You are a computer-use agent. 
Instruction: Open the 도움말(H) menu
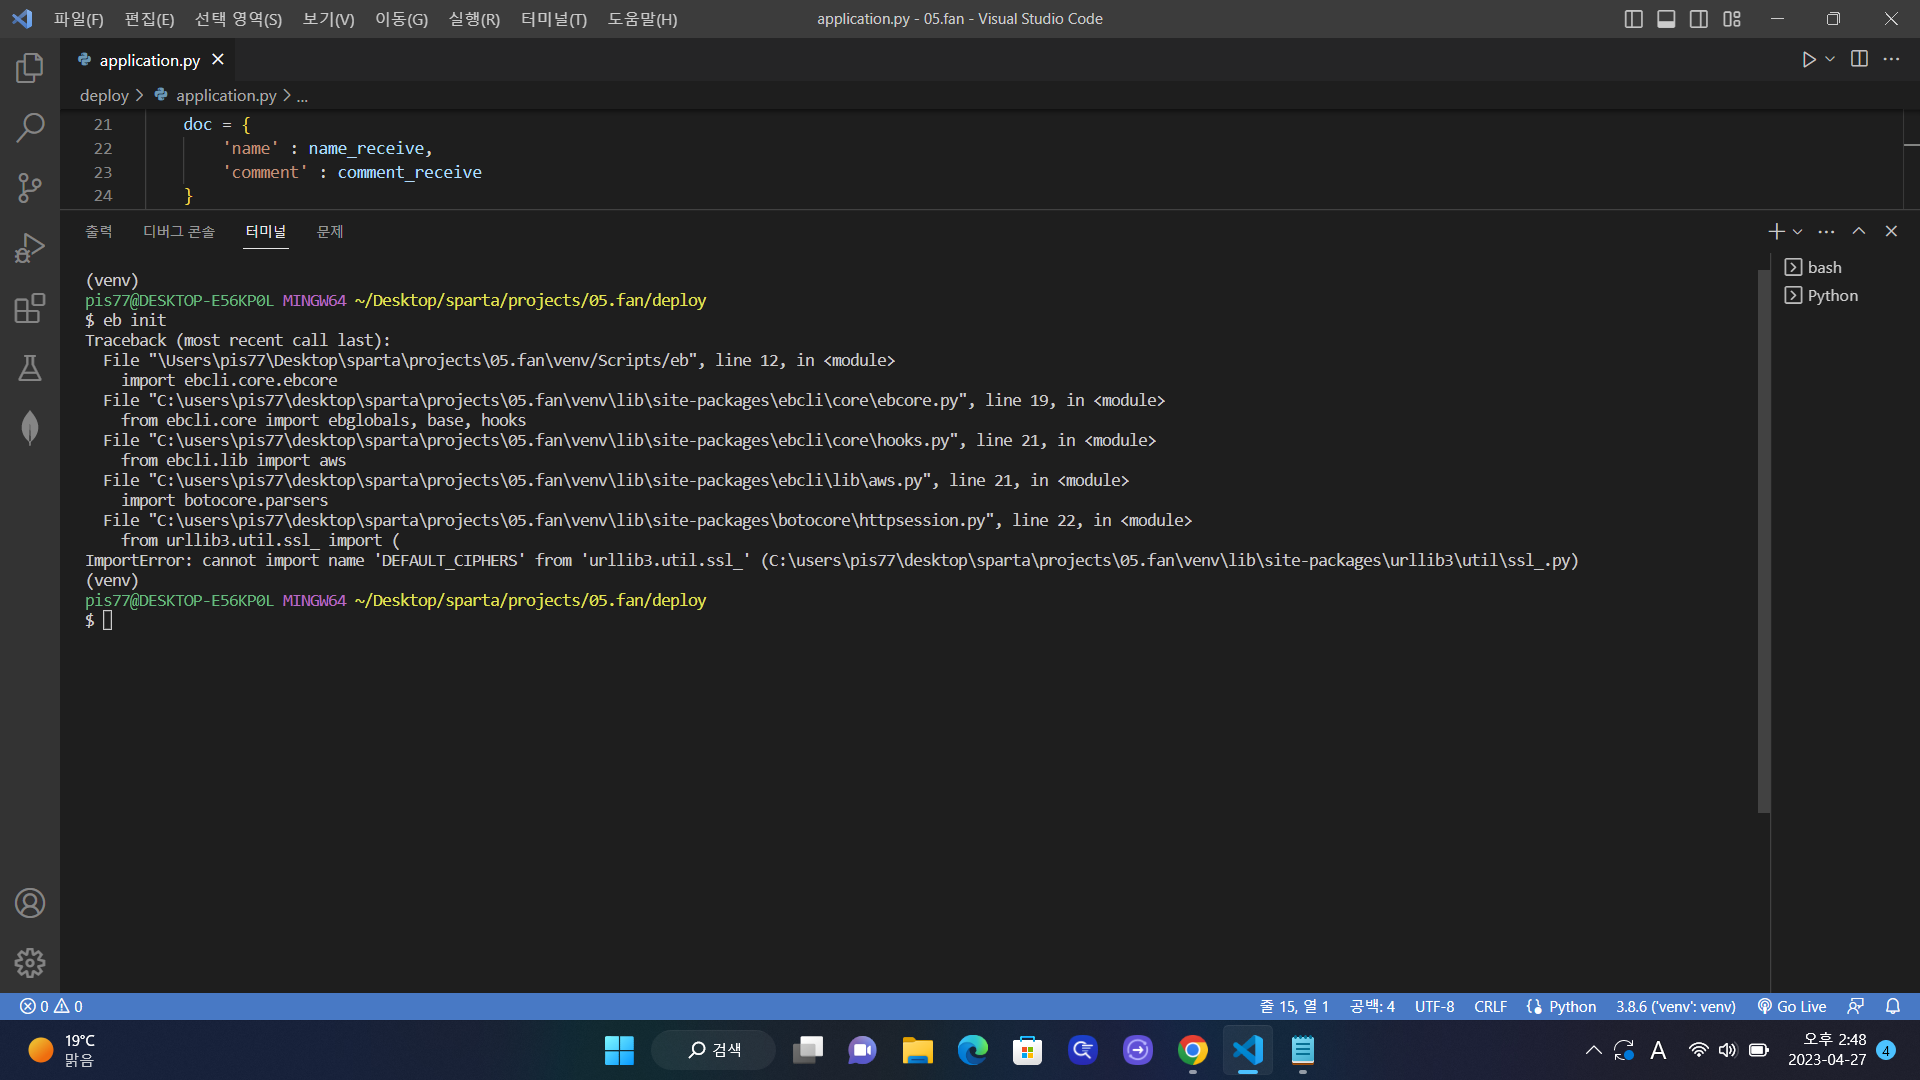pyautogui.click(x=642, y=19)
